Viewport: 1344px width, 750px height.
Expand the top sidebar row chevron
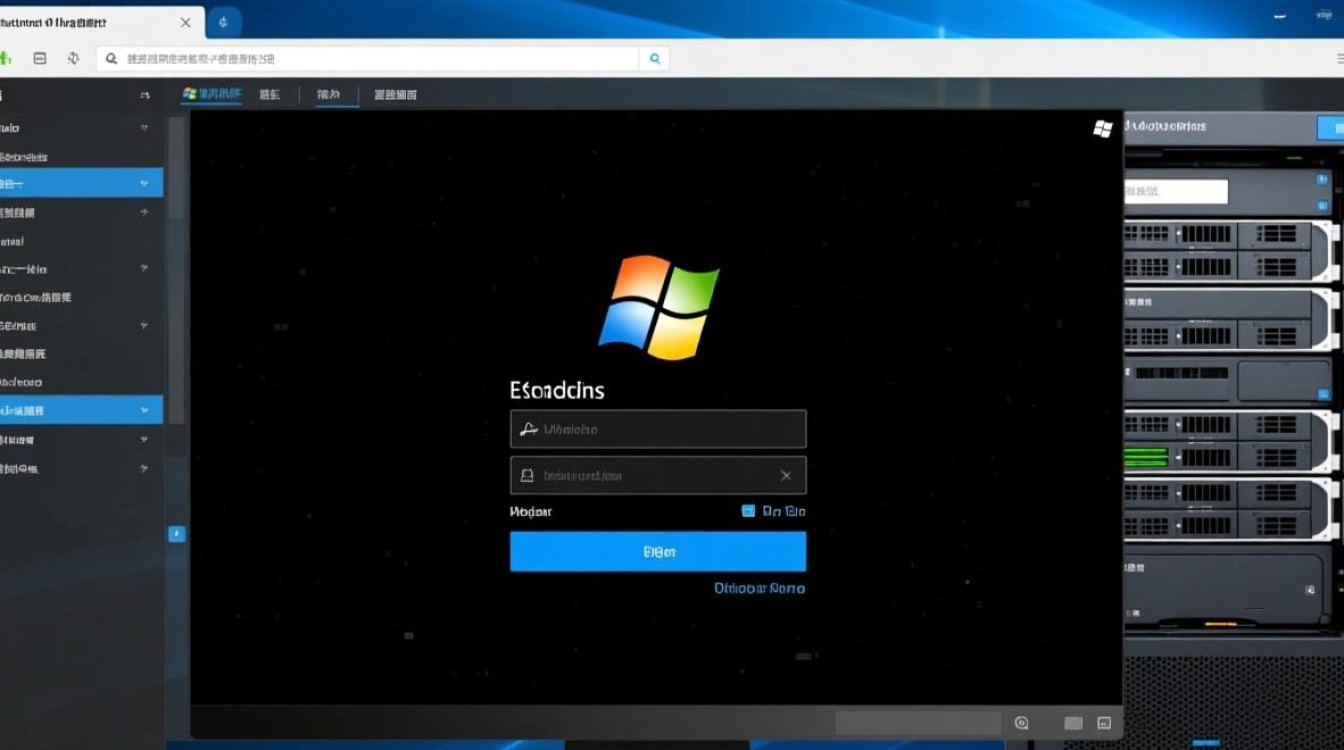[x=145, y=96]
